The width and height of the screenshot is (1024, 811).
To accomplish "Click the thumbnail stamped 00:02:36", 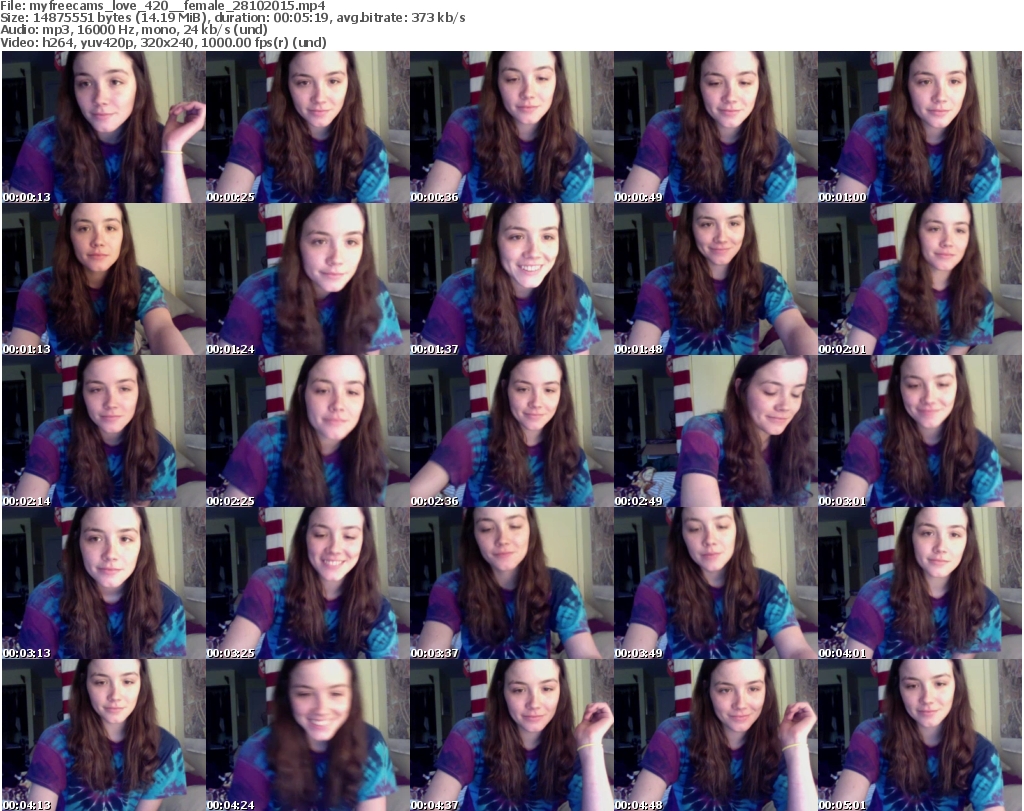I will pos(511,431).
